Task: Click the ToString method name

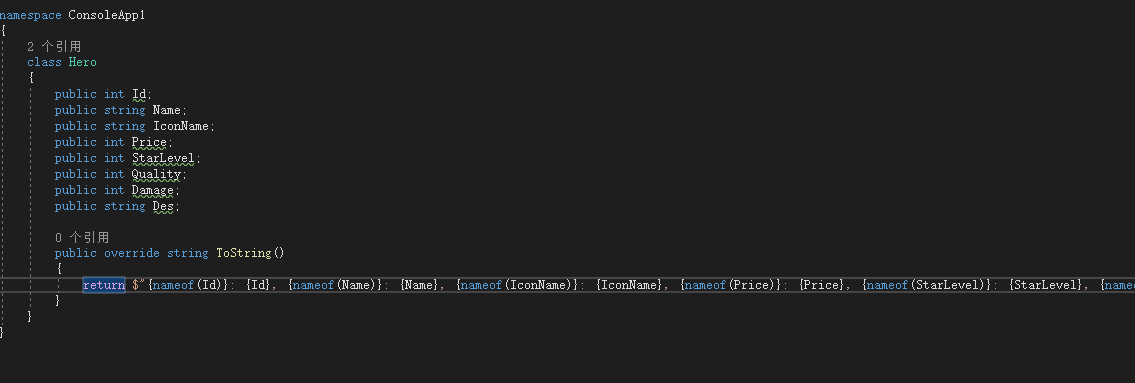Action: pos(244,253)
